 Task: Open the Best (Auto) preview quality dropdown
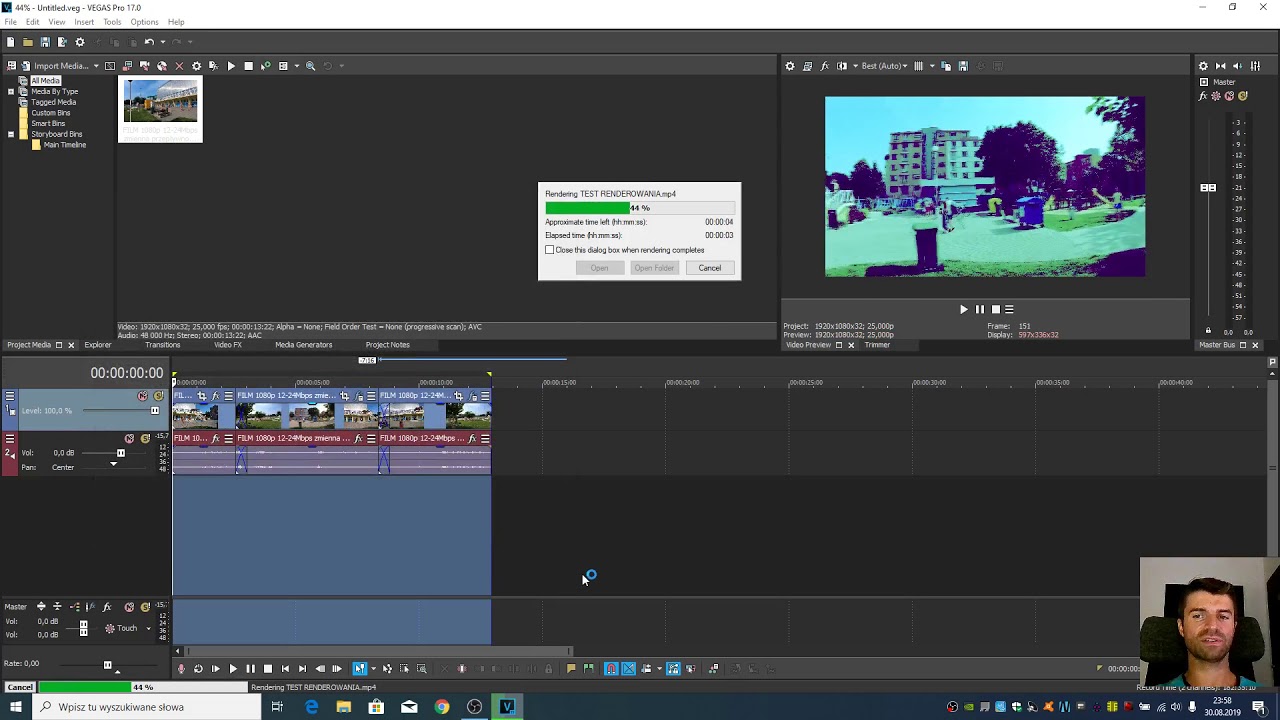884,66
